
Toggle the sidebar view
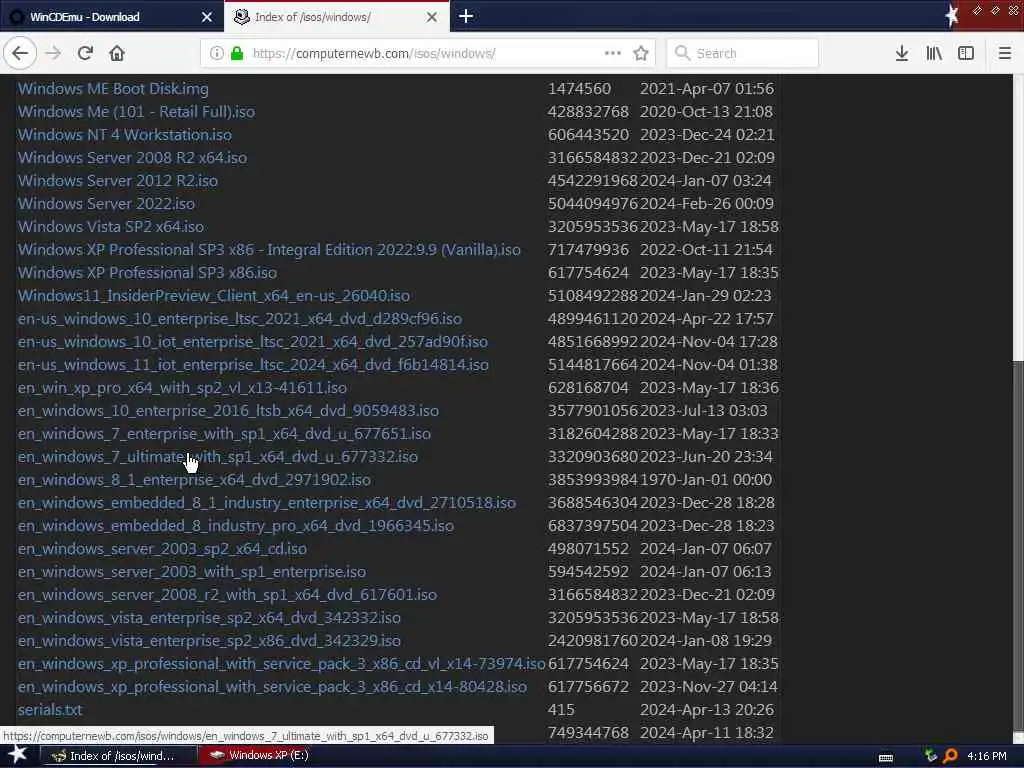coord(966,53)
